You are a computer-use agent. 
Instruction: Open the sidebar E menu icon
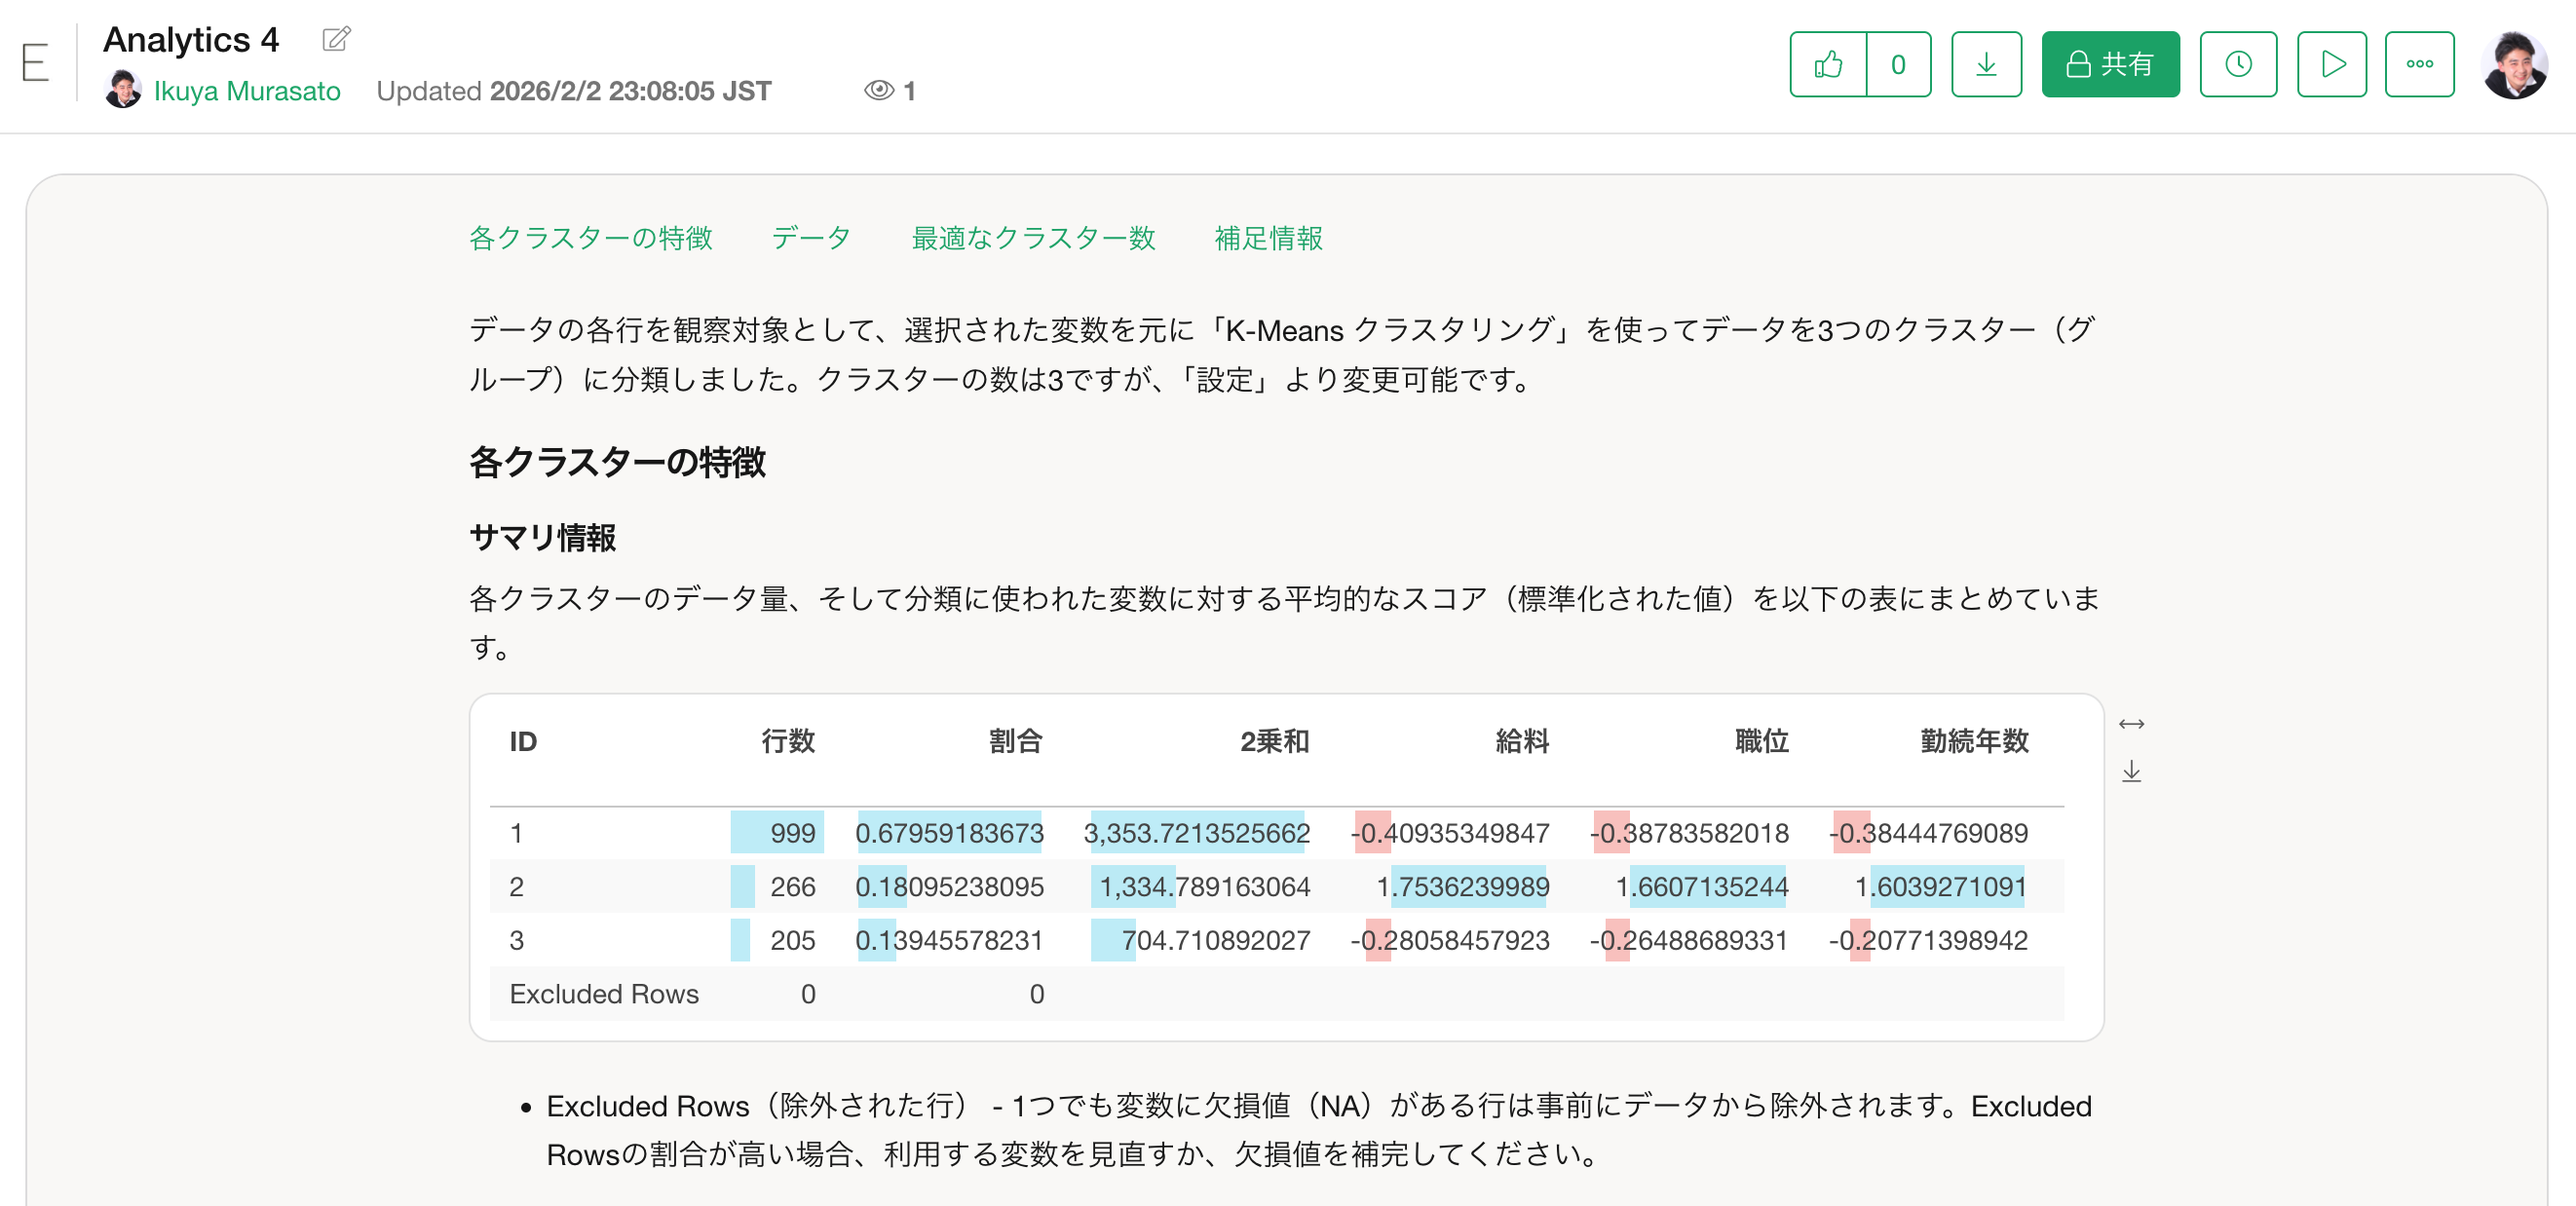[x=35, y=63]
